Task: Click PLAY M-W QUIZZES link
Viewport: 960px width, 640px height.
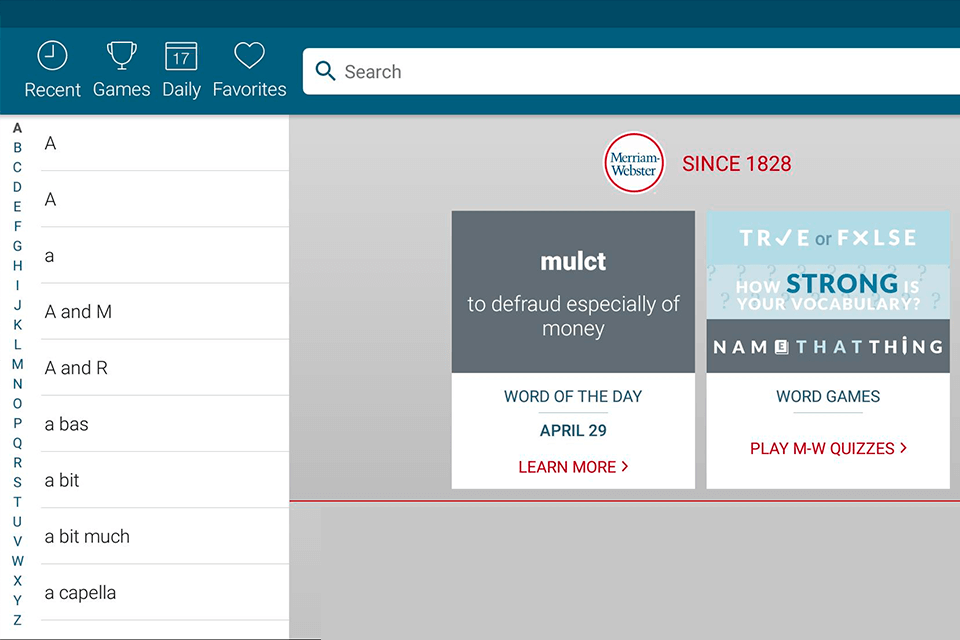Action: (x=828, y=448)
